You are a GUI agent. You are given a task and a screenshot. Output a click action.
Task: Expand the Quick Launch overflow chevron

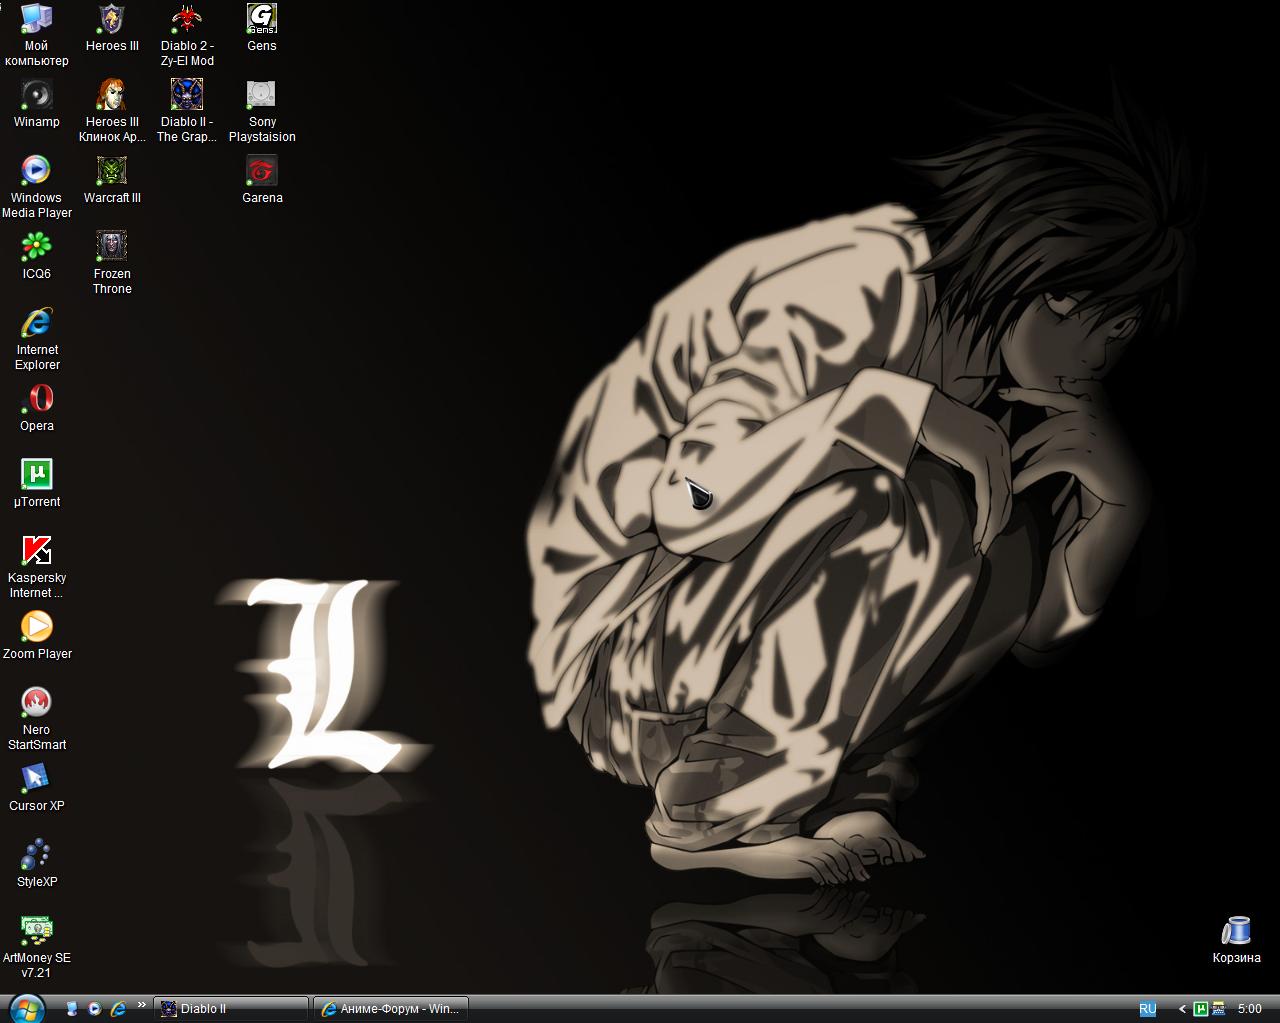pyautogui.click(x=142, y=1005)
